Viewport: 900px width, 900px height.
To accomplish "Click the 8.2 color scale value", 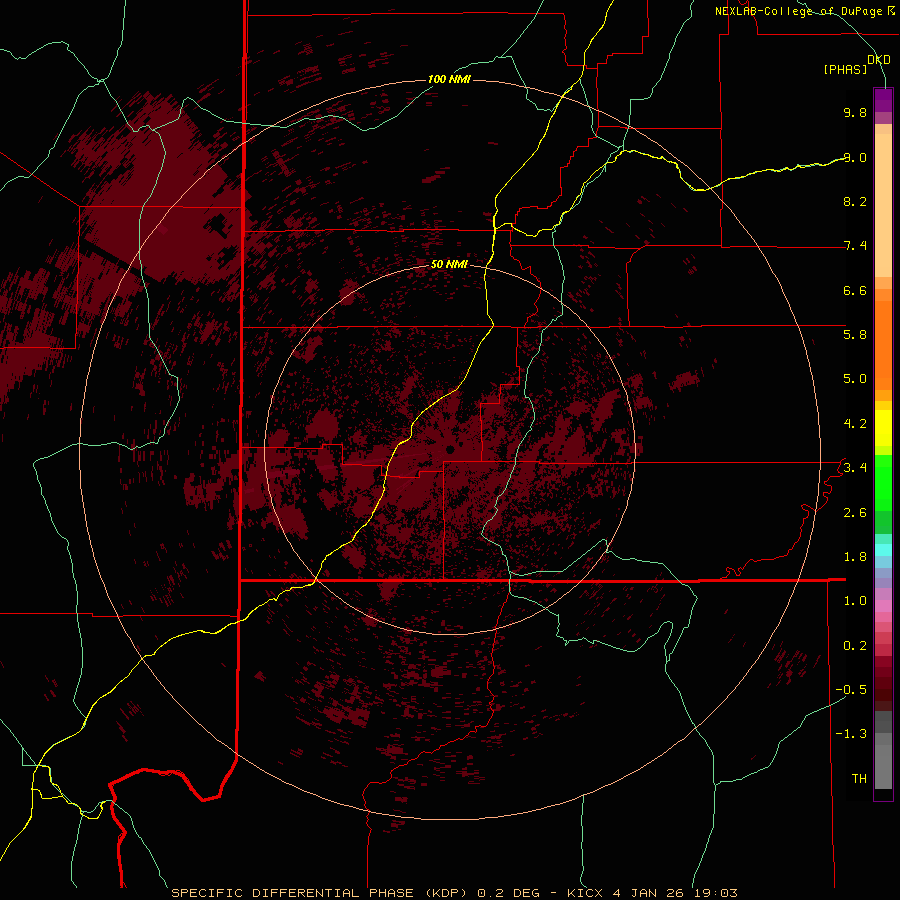I will [x=855, y=201].
